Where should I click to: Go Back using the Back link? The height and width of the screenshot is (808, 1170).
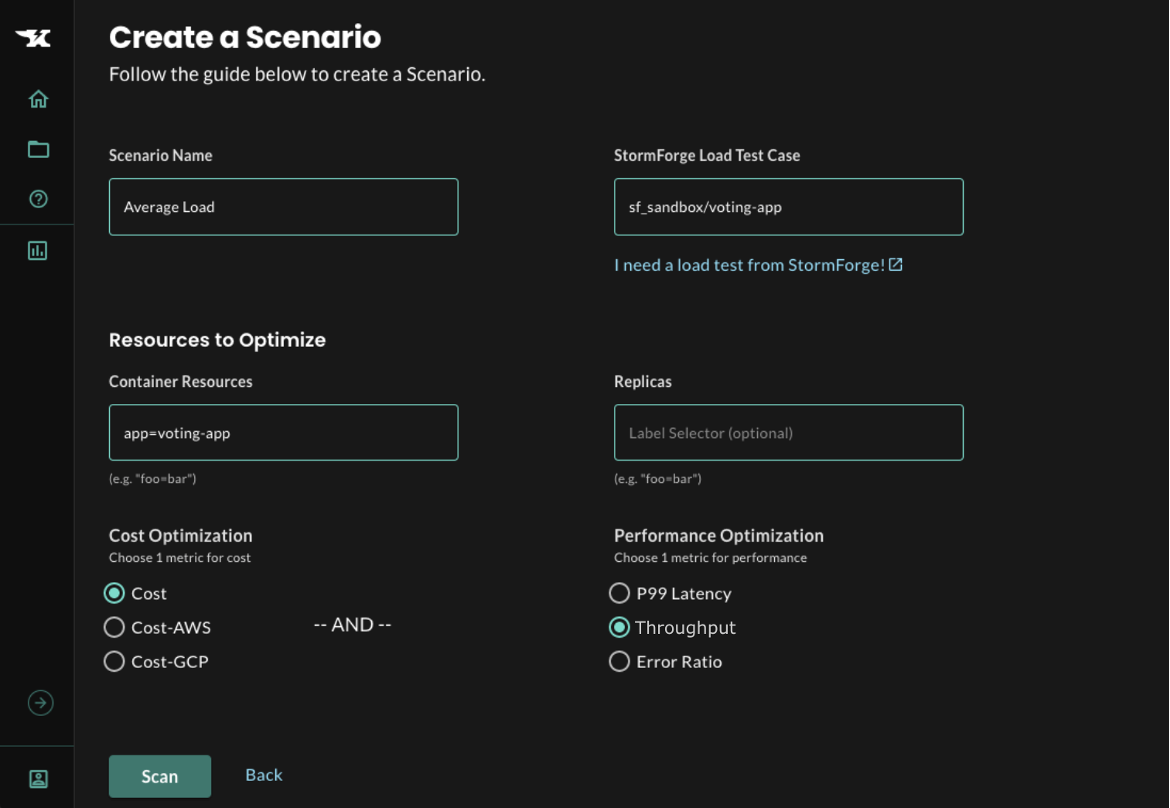point(264,775)
